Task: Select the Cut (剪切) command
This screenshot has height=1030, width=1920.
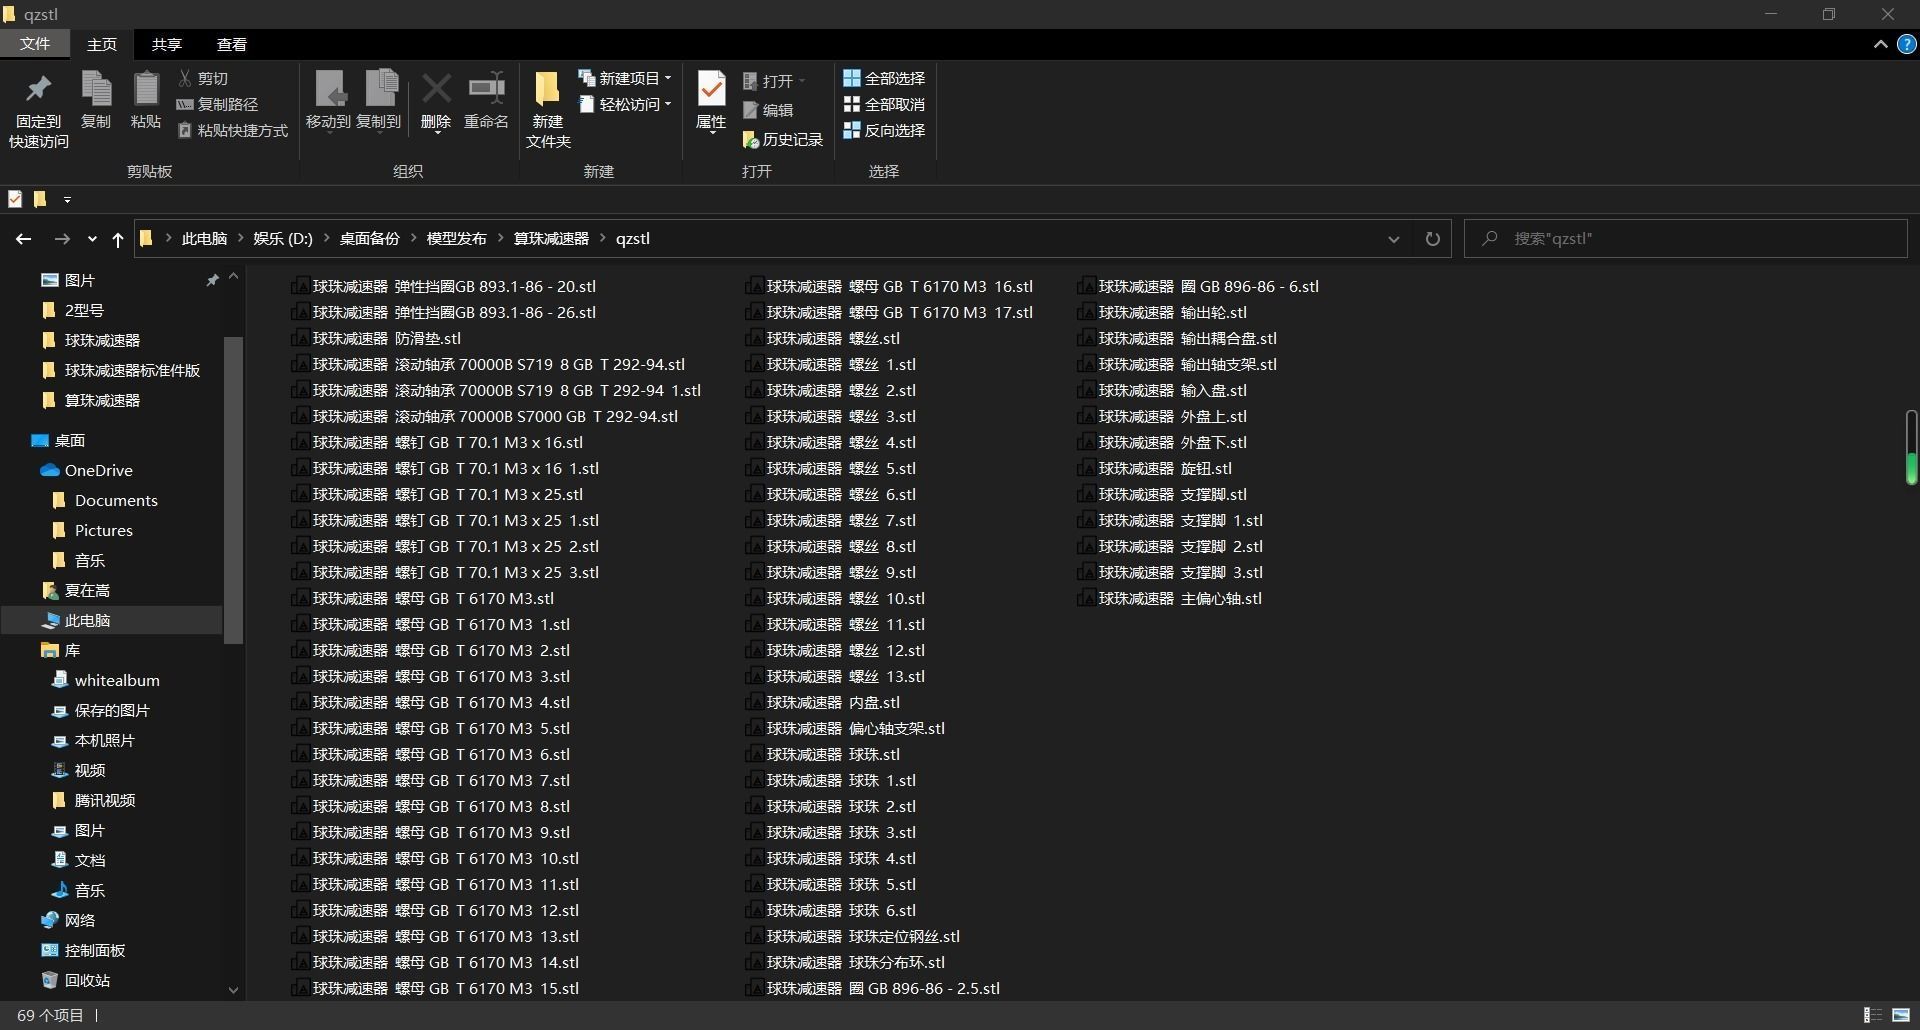Action: [x=204, y=78]
